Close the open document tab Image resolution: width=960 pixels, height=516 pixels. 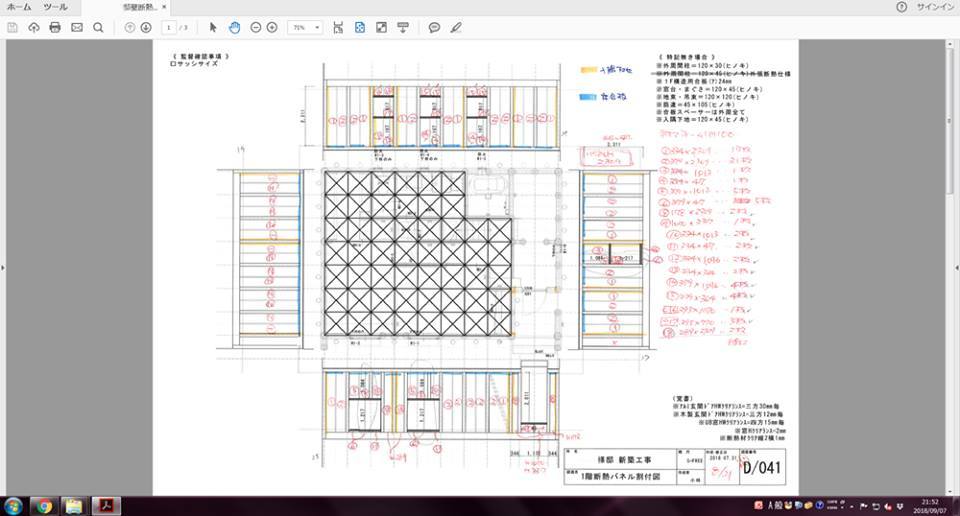pyautogui.click(x=164, y=7)
